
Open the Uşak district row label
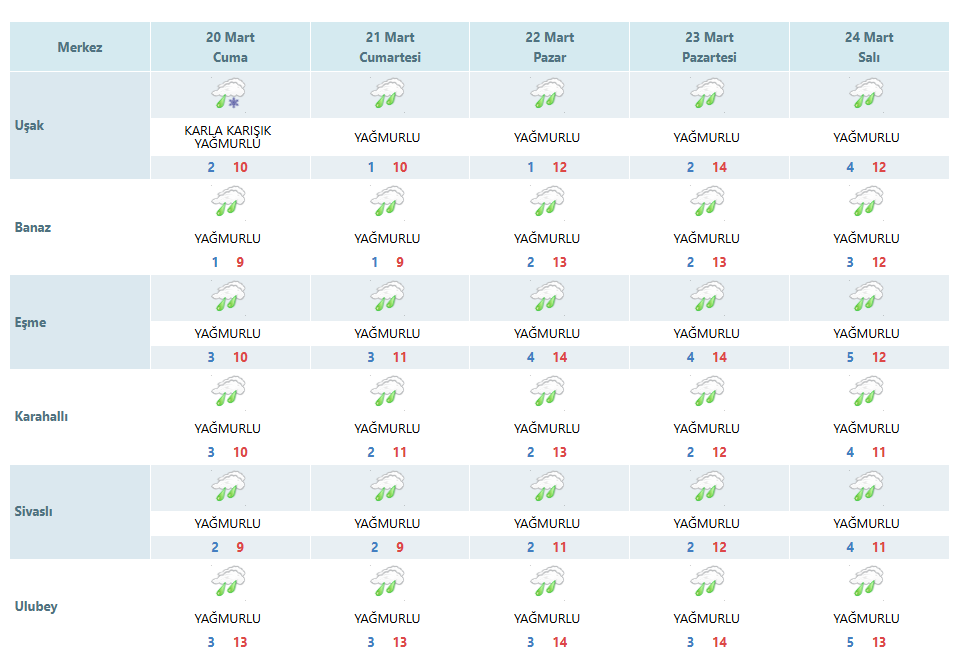coord(29,125)
